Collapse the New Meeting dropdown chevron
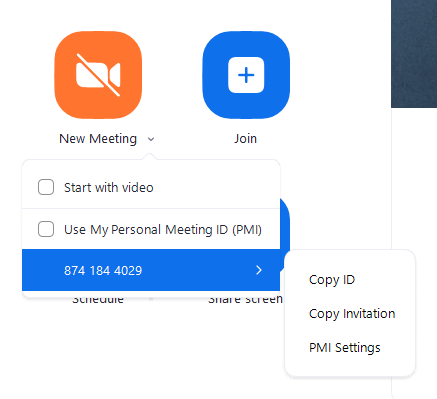437x399 pixels. [x=151, y=139]
